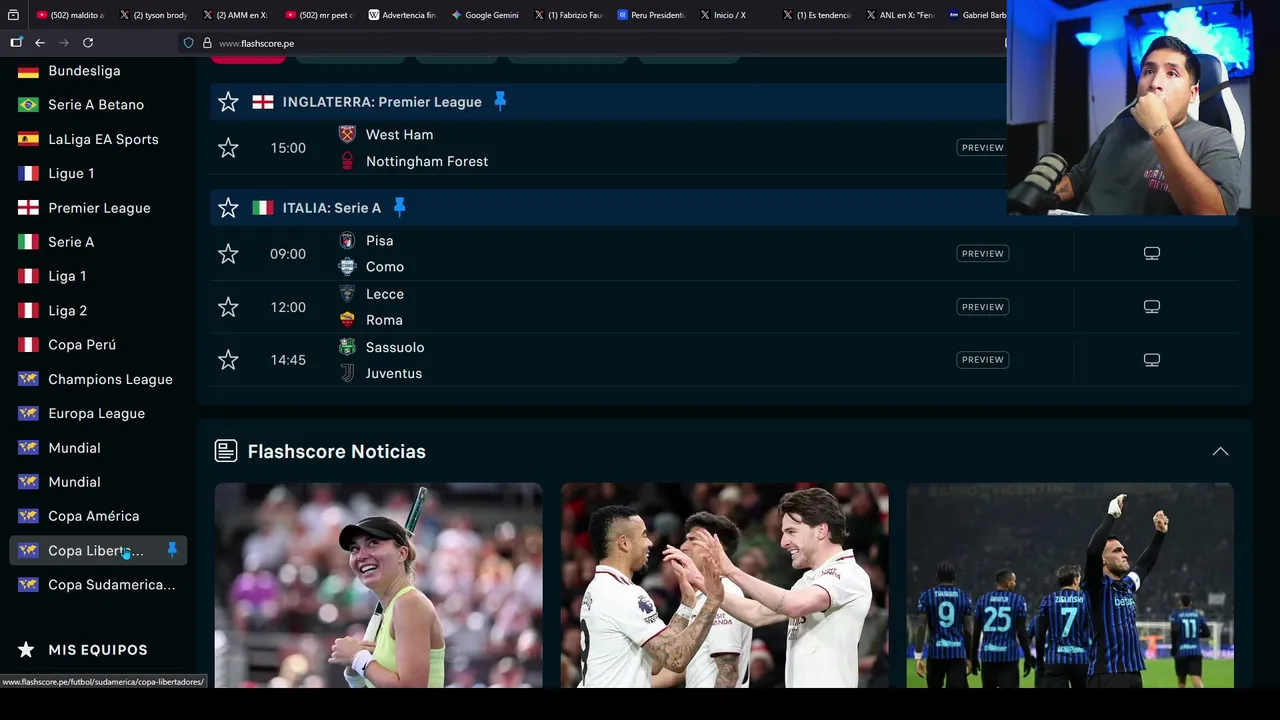Collapse the Flashscore Noticias section
Screen dimensions: 1280x720
pyautogui.click(x=1220, y=451)
